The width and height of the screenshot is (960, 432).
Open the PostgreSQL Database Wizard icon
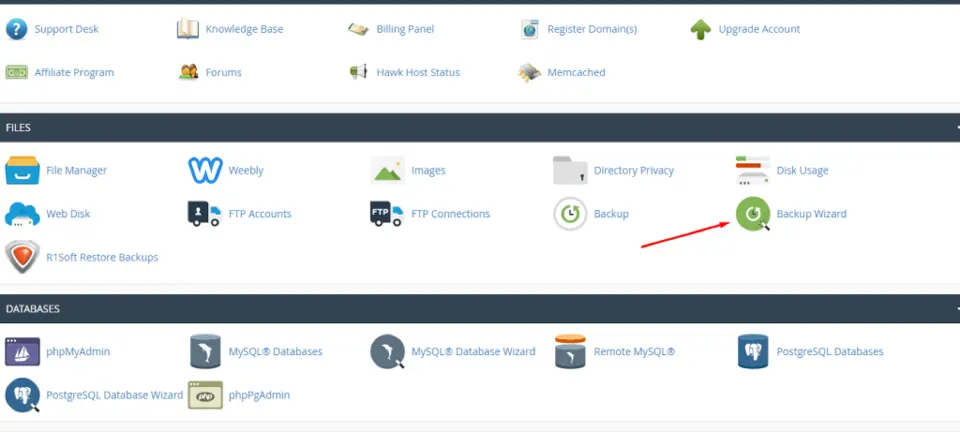coord(23,395)
